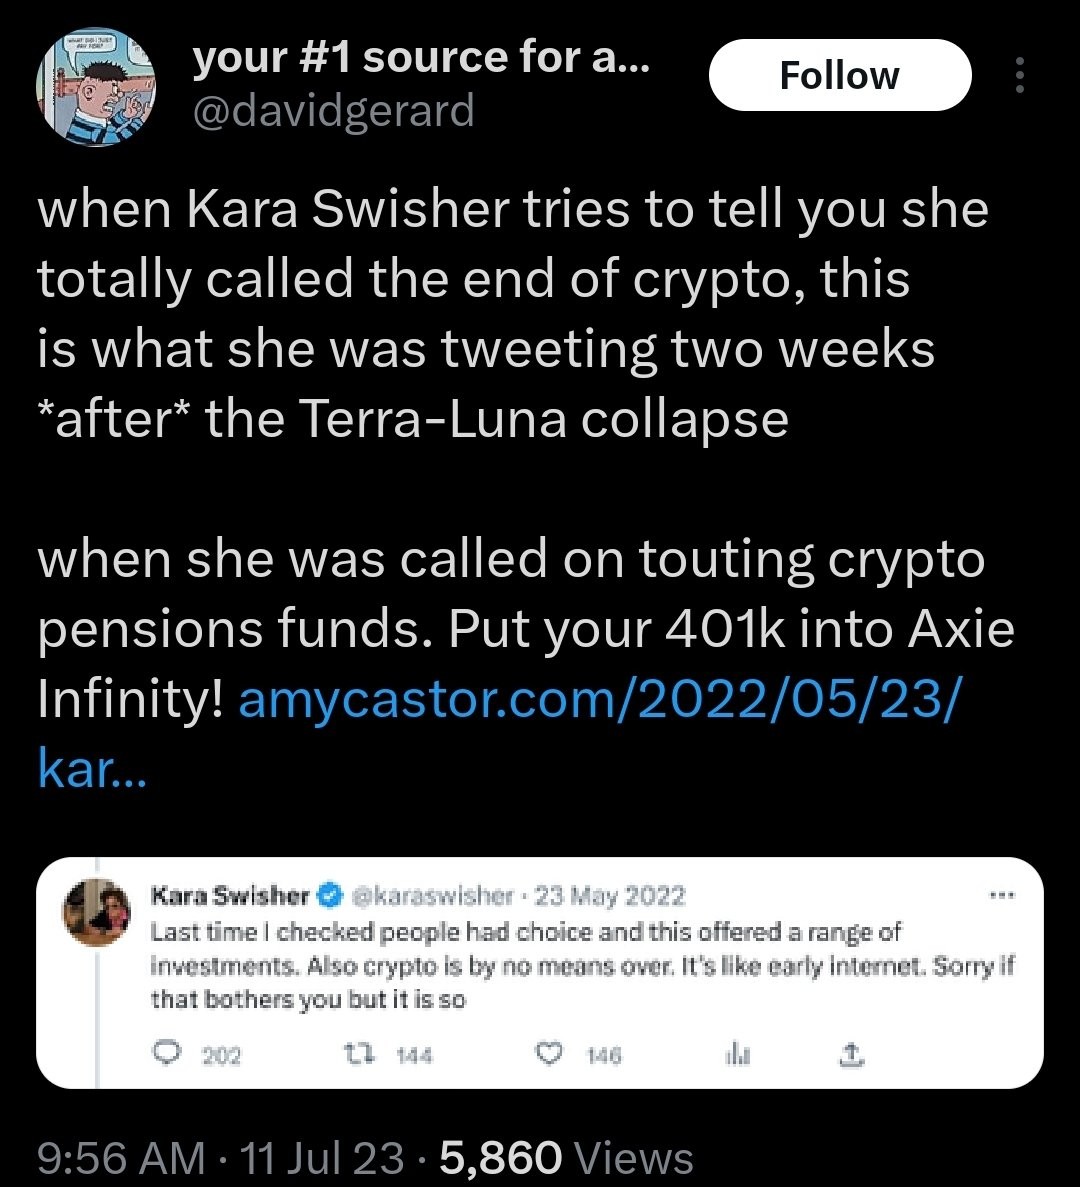
Task: Click the 9:56 AM · 11 Jul 23 timestamp
Action: point(220,1157)
